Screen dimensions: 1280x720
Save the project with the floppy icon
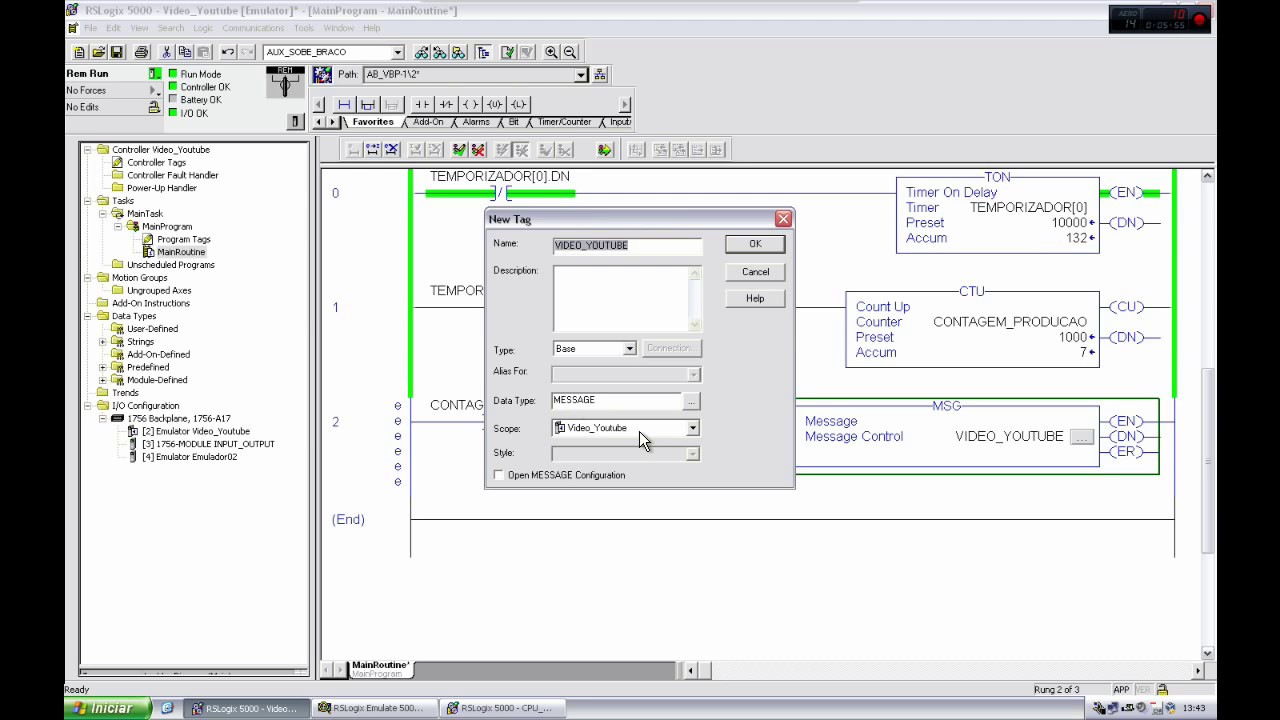point(116,52)
